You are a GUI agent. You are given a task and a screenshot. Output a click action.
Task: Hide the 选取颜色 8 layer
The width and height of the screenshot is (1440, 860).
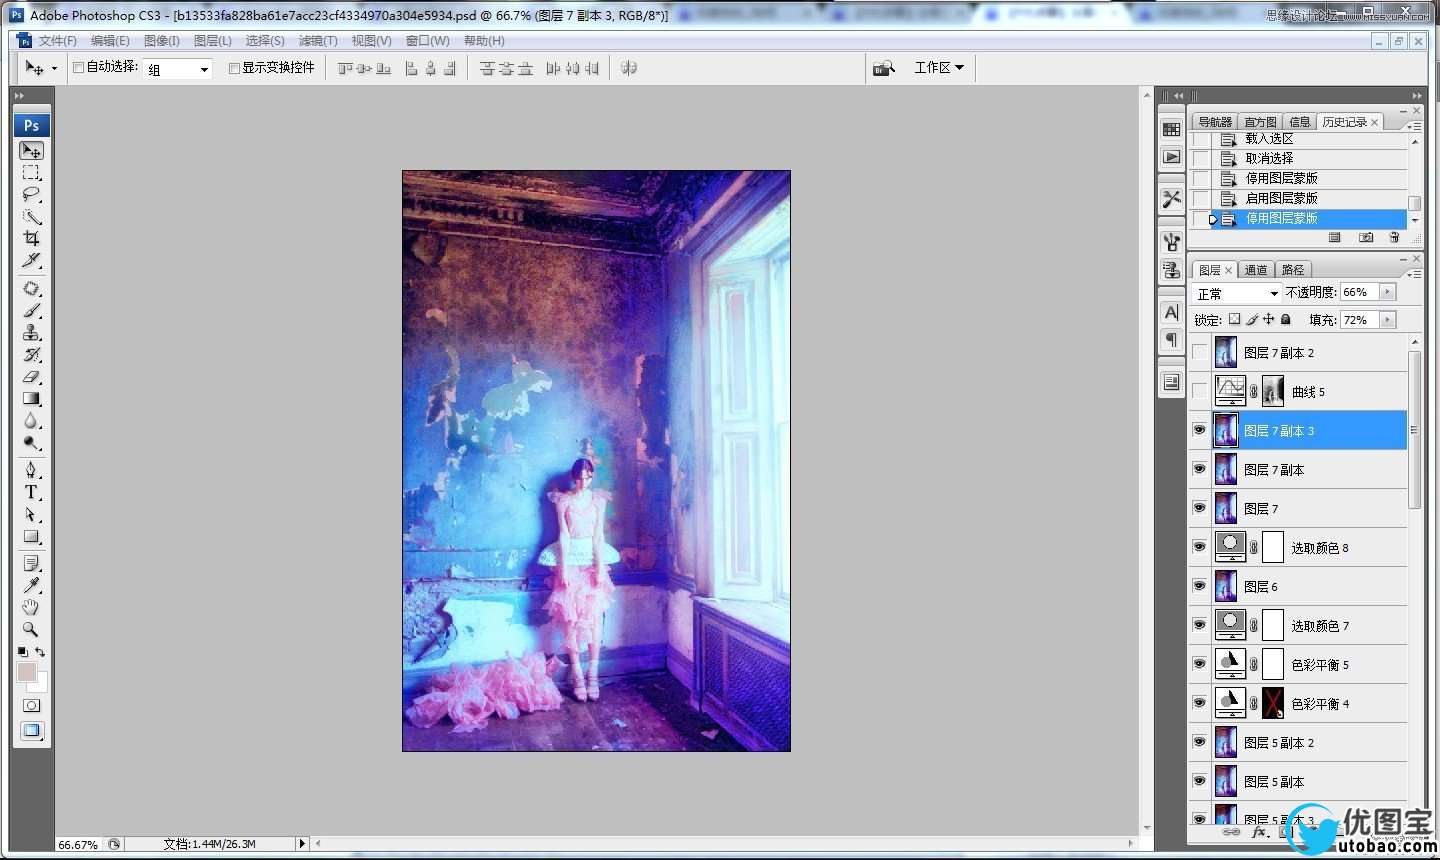[1200, 547]
